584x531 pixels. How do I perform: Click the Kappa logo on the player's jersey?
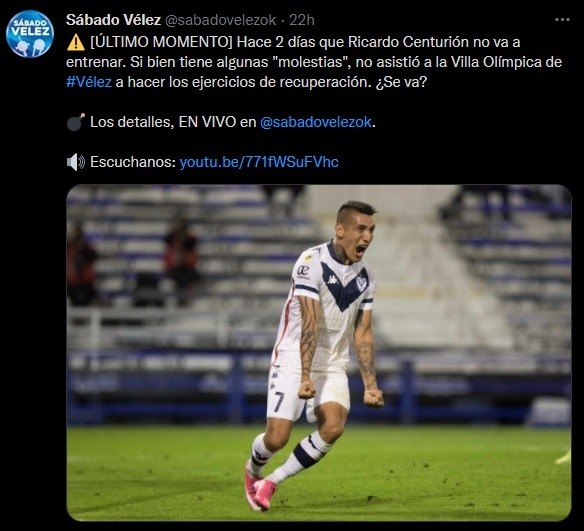point(332,279)
